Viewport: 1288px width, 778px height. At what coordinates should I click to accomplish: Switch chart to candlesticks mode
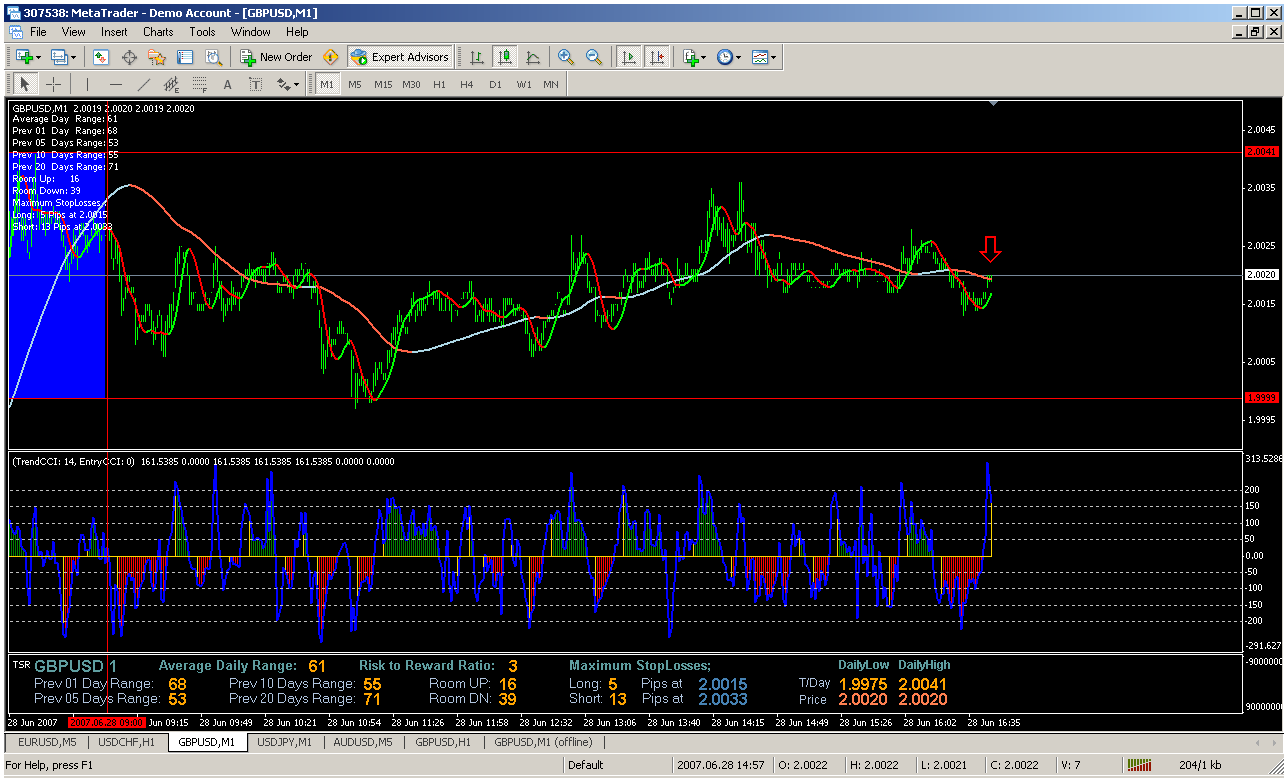(505, 57)
